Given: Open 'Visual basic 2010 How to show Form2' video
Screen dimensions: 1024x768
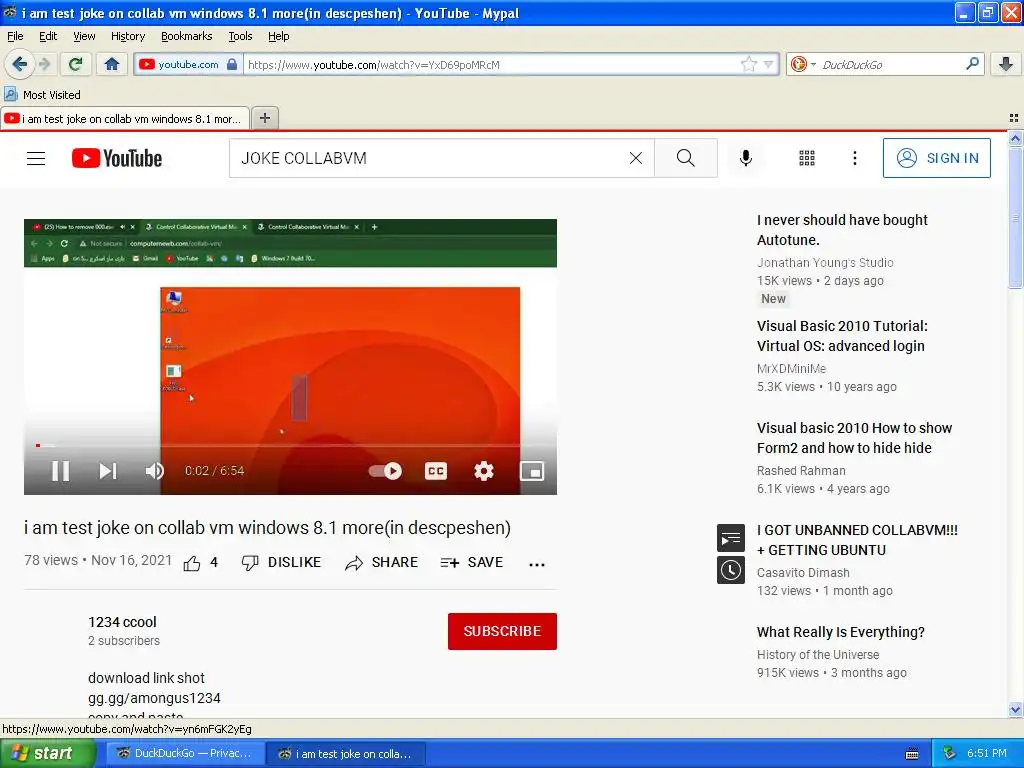Looking at the screenshot, I should click(x=854, y=438).
